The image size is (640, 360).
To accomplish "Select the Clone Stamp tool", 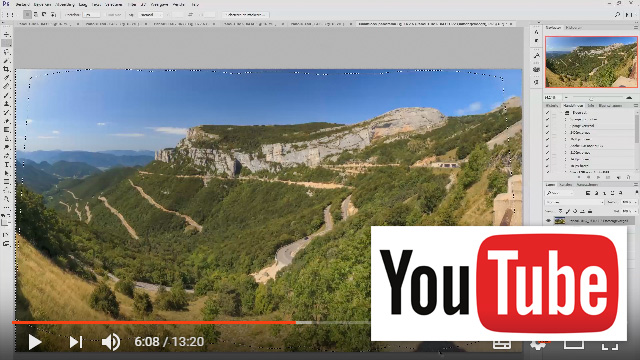I will pyautogui.click(x=7, y=103).
